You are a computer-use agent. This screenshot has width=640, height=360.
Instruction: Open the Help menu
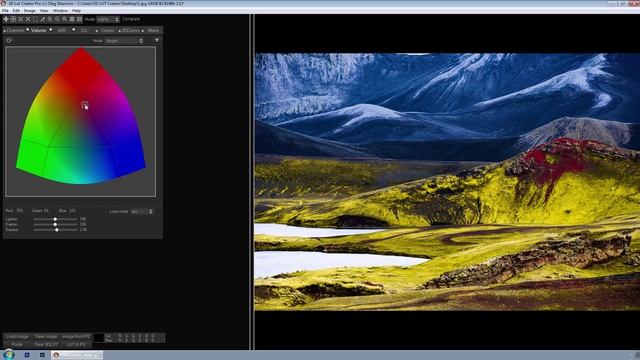click(76, 11)
